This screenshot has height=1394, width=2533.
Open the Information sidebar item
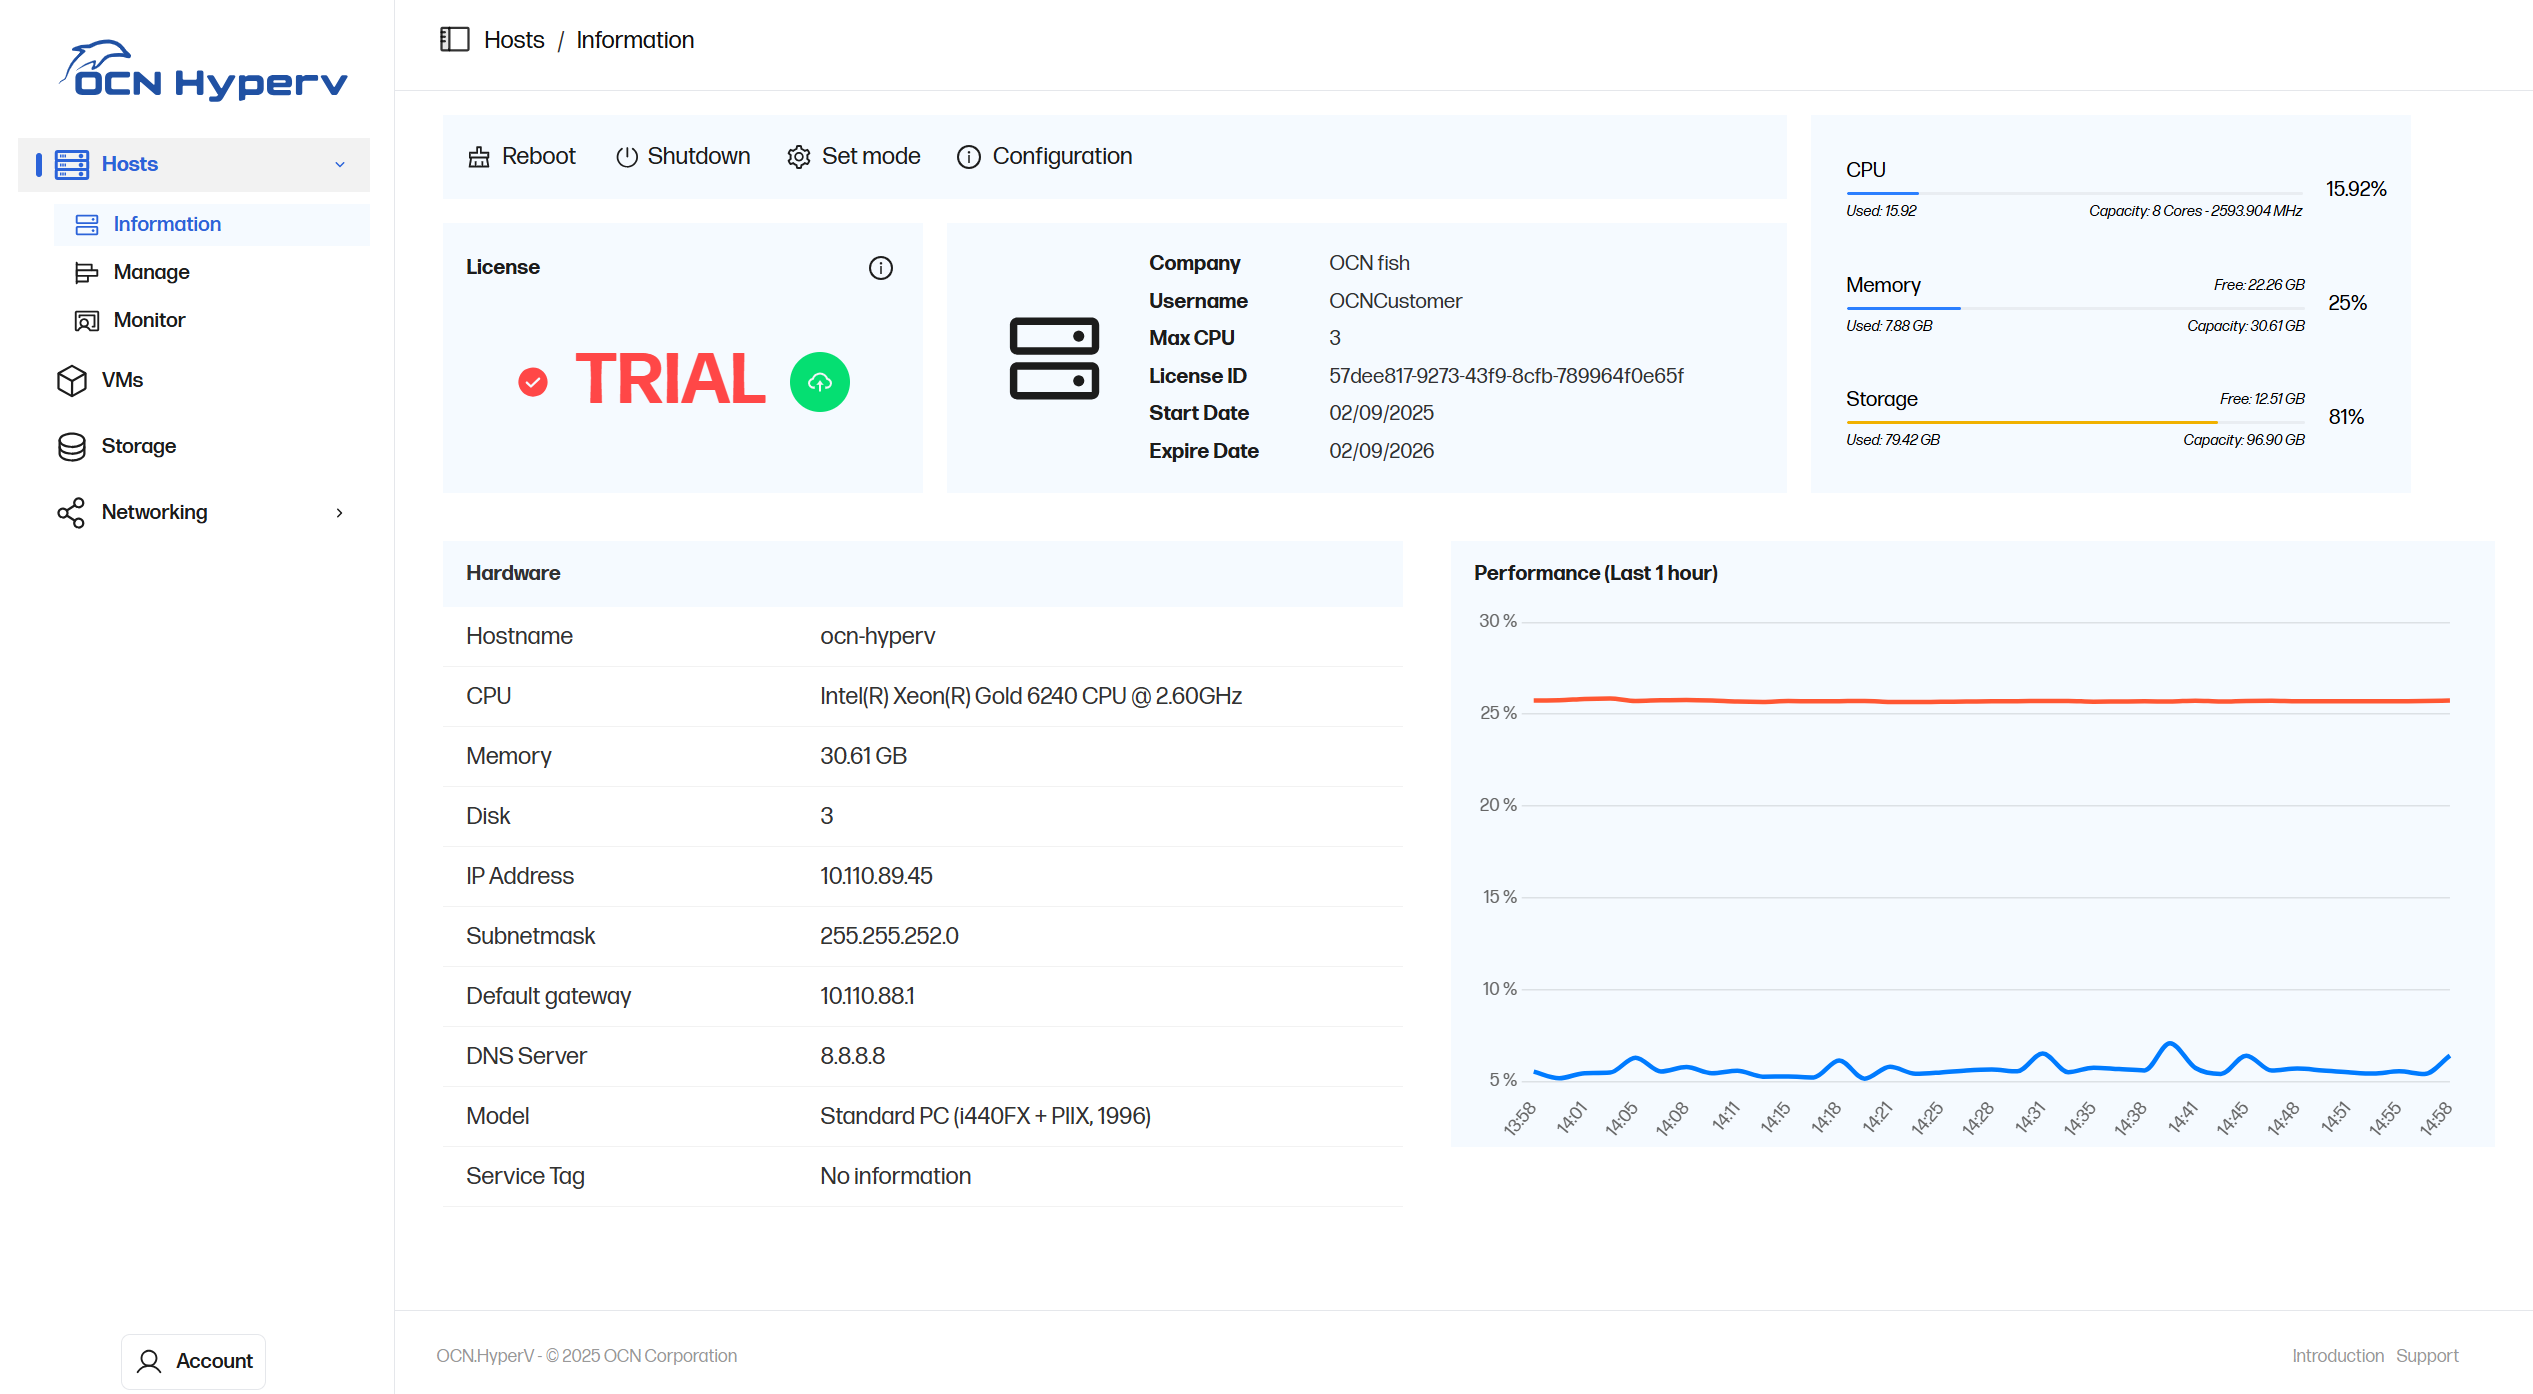167,224
